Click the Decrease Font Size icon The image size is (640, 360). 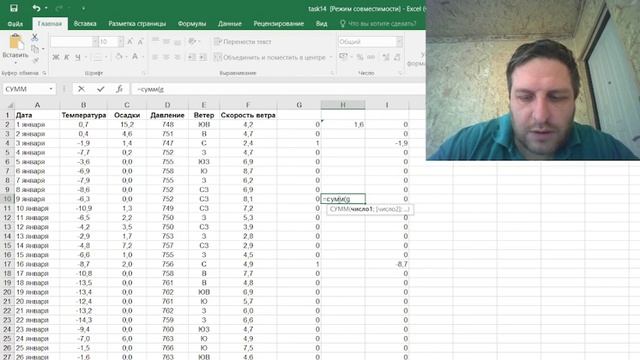click(x=141, y=42)
